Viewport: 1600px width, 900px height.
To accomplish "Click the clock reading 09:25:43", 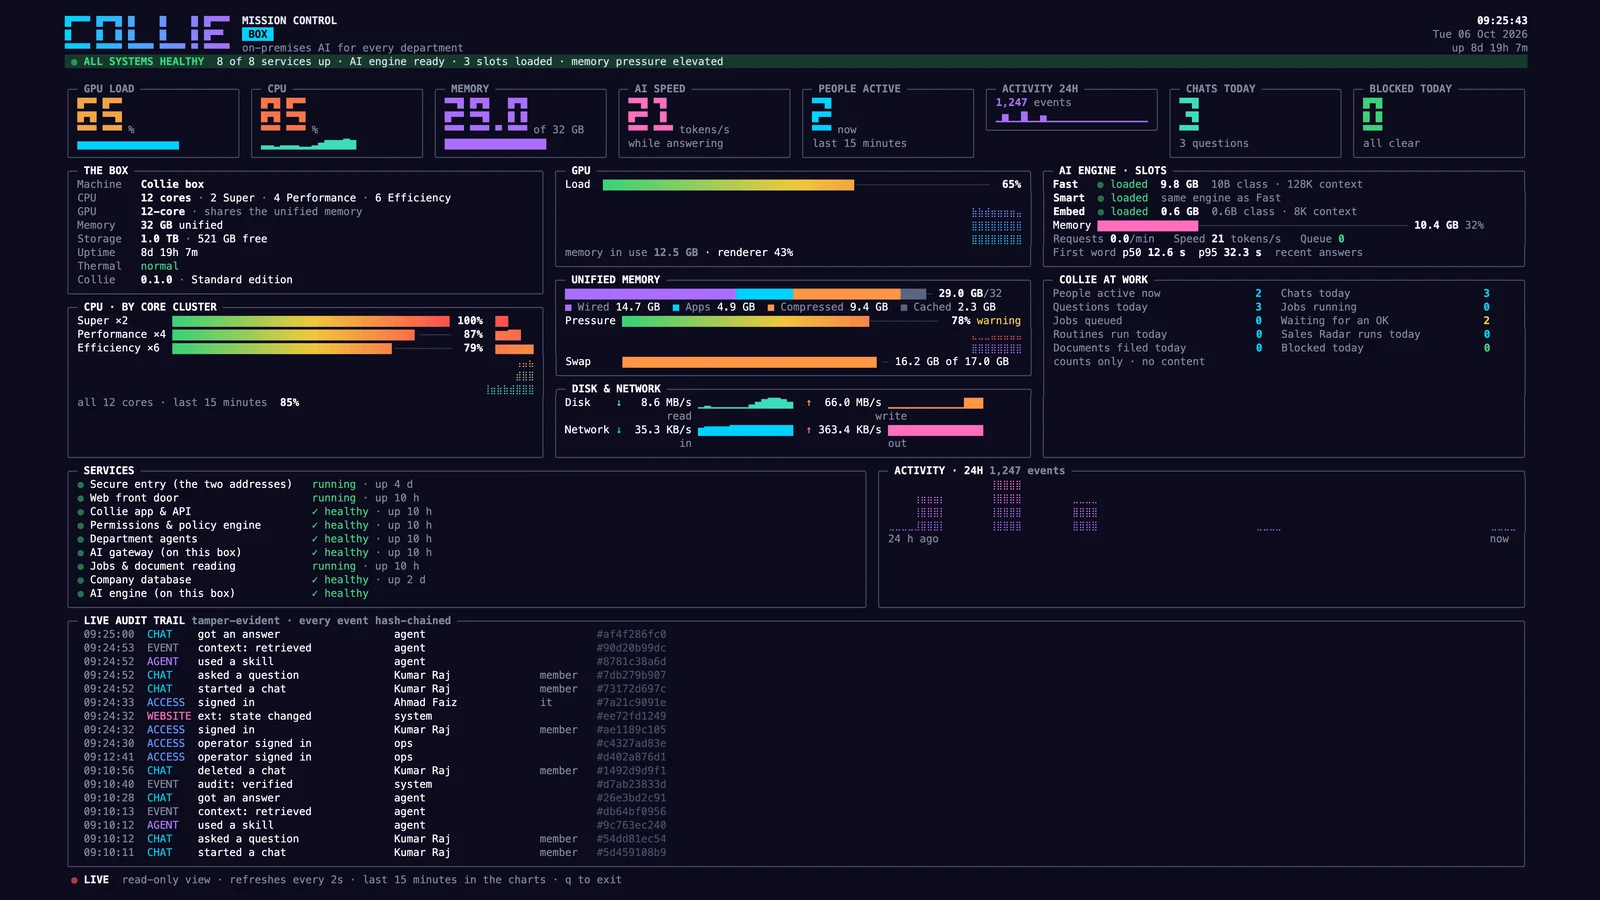I will click(1502, 21).
